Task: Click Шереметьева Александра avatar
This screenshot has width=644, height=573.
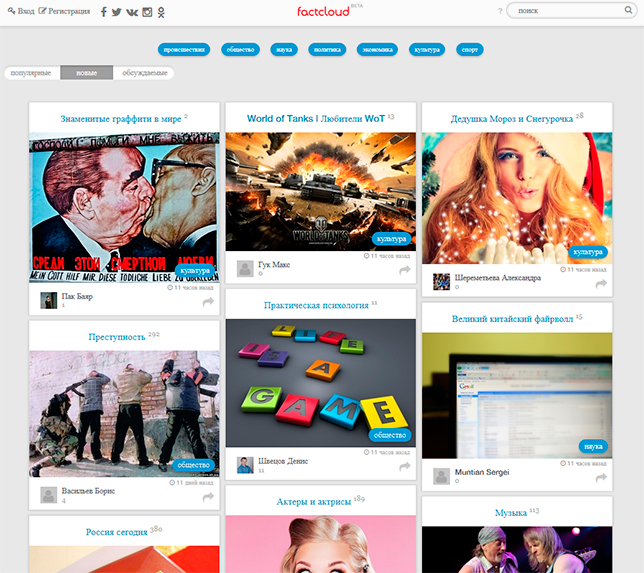Action: click(x=442, y=282)
